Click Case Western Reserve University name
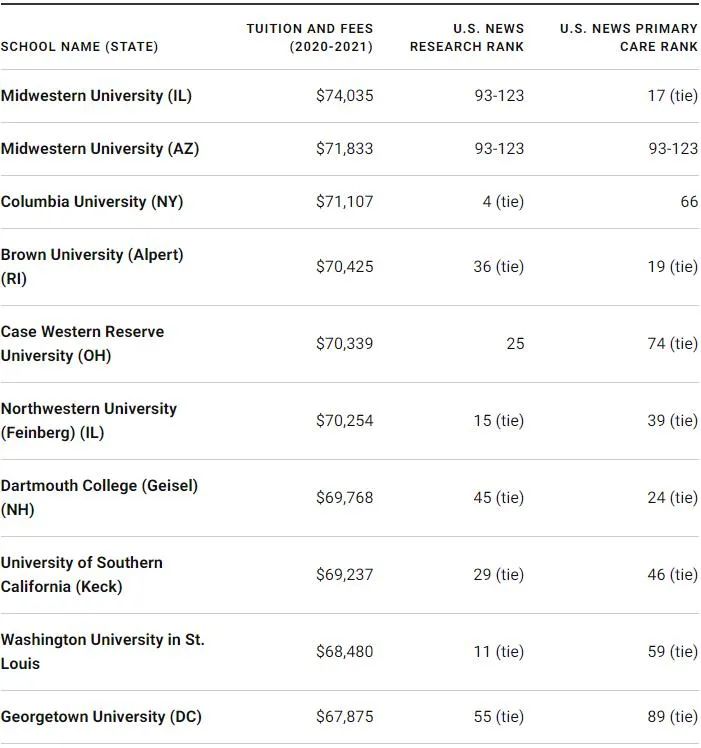701x748 pixels. [82, 344]
